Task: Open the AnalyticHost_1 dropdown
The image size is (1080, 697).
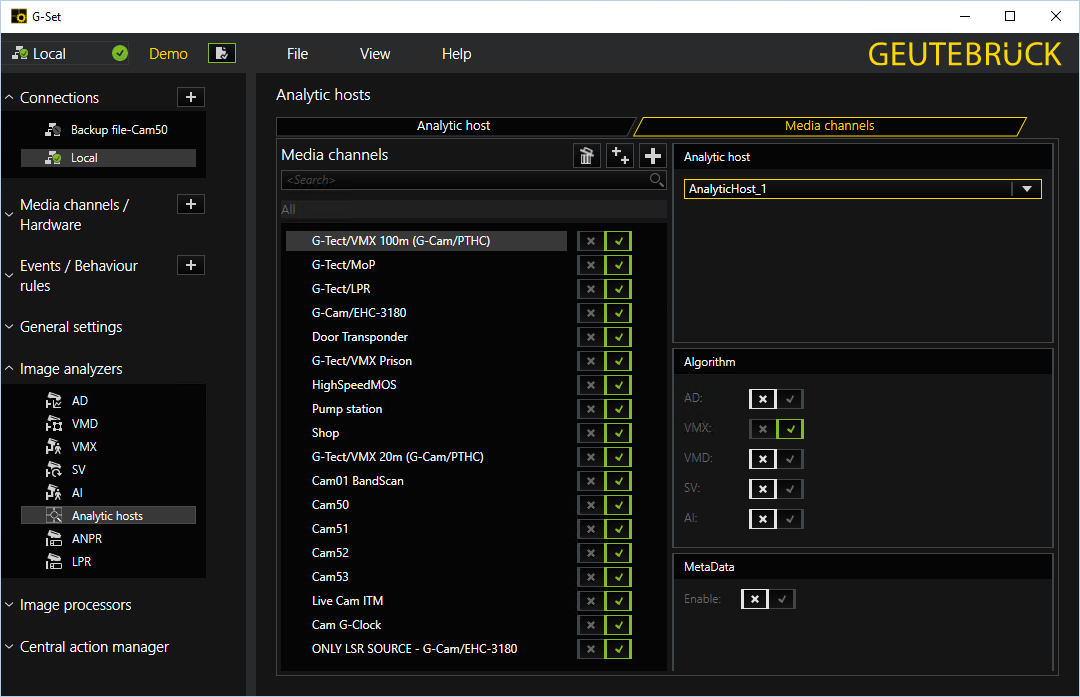Action: (1026, 189)
